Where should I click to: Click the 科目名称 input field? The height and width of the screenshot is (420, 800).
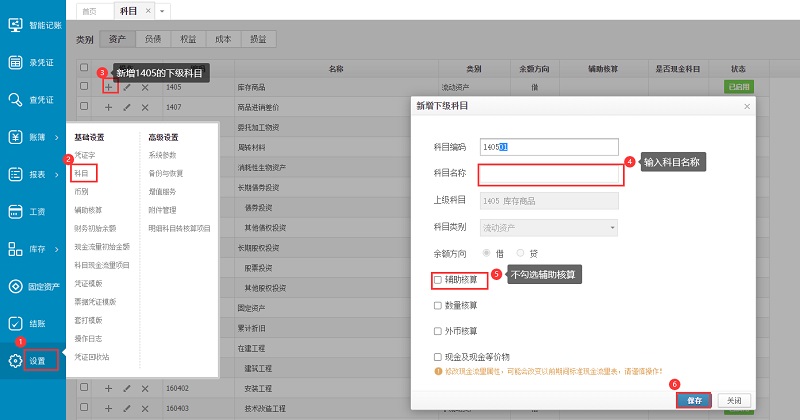tap(551, 175)
